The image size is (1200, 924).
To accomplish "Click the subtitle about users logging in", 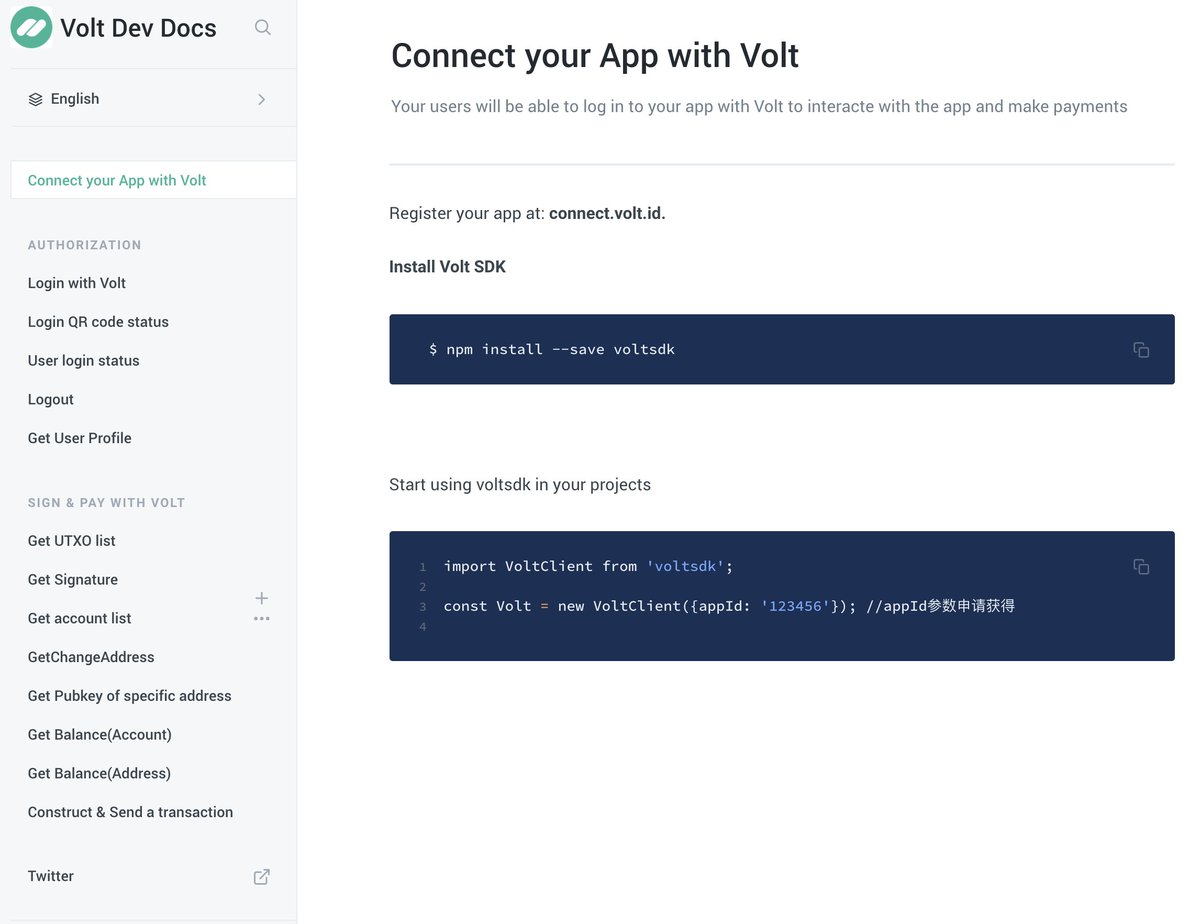I will (759, 106).
